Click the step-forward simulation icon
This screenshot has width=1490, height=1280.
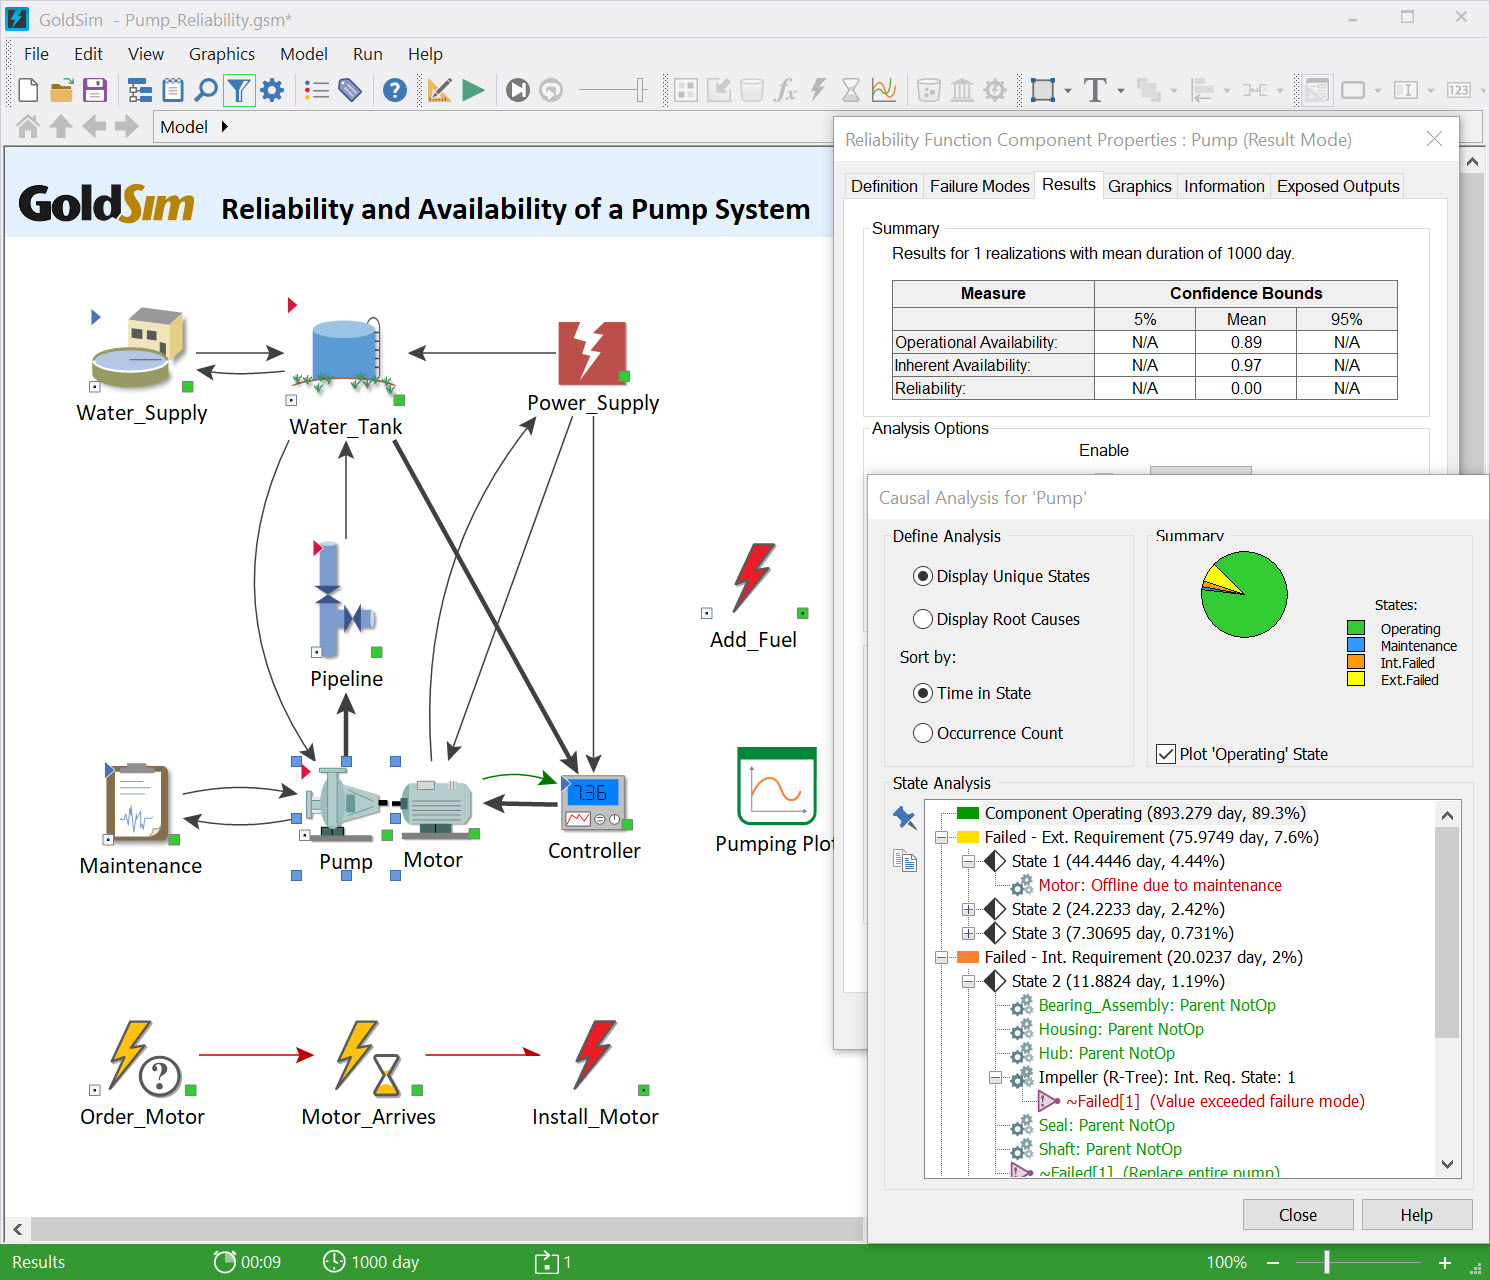(518, 90)
